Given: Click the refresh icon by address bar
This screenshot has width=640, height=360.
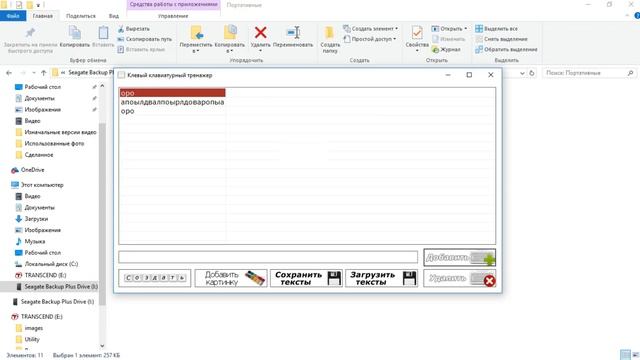Looking at the screenshot, I should 532,73.
